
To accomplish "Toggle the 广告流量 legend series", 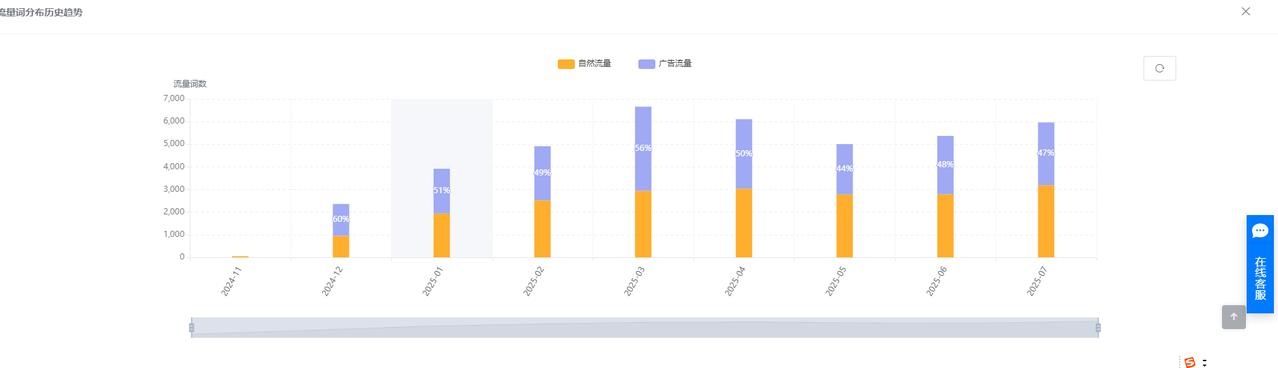I will tap(665, 64).
